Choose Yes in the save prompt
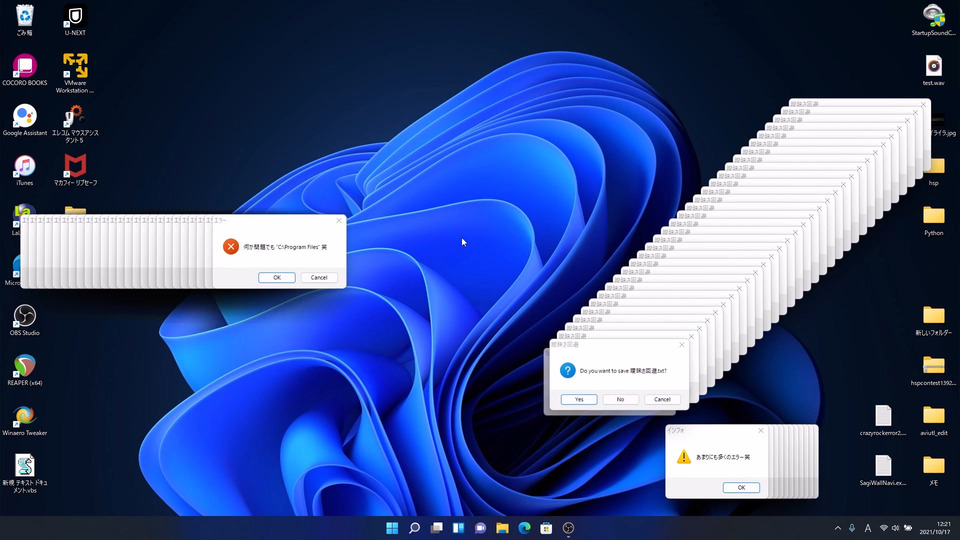Image resolution: width=960 pixels, height=540 pixels. pos(579,399)
